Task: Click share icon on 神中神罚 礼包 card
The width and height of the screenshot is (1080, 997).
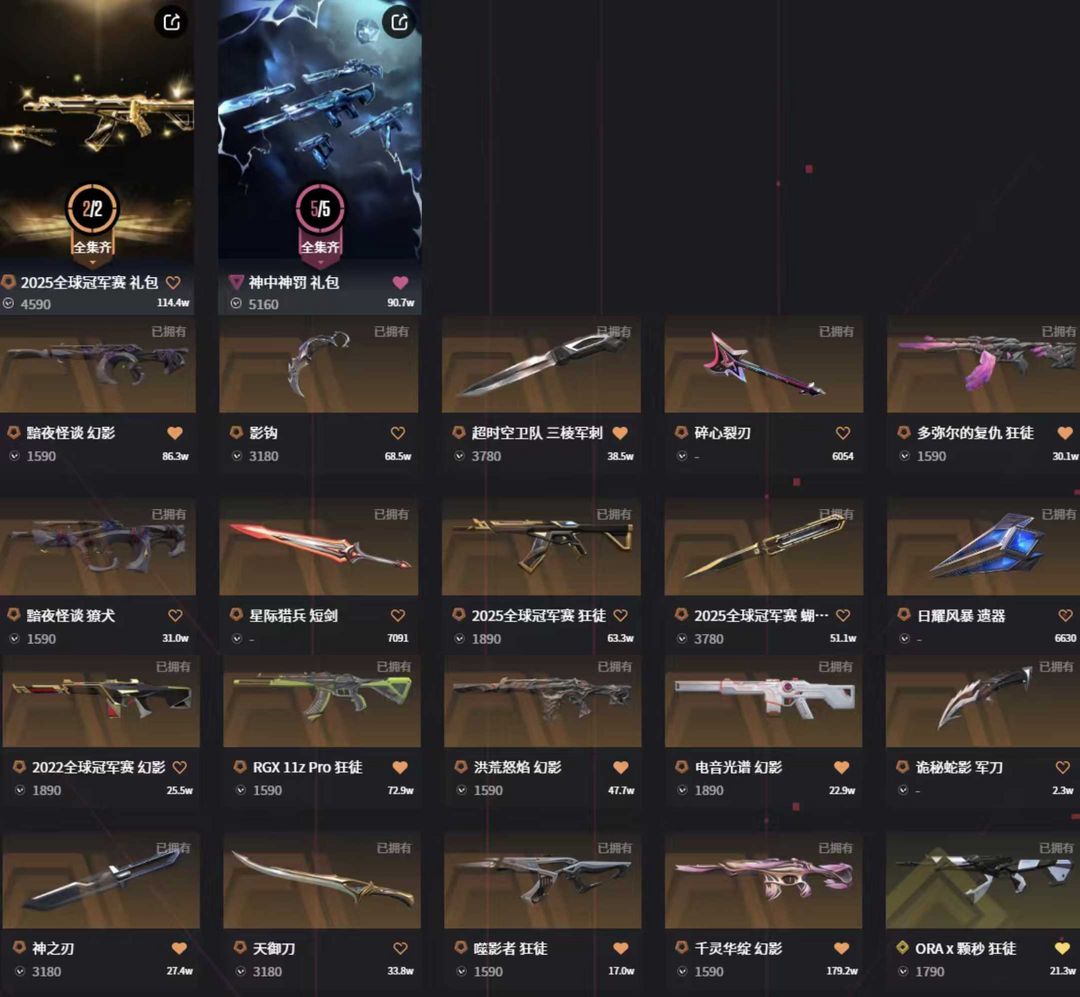Action: (x=399, y=22)
